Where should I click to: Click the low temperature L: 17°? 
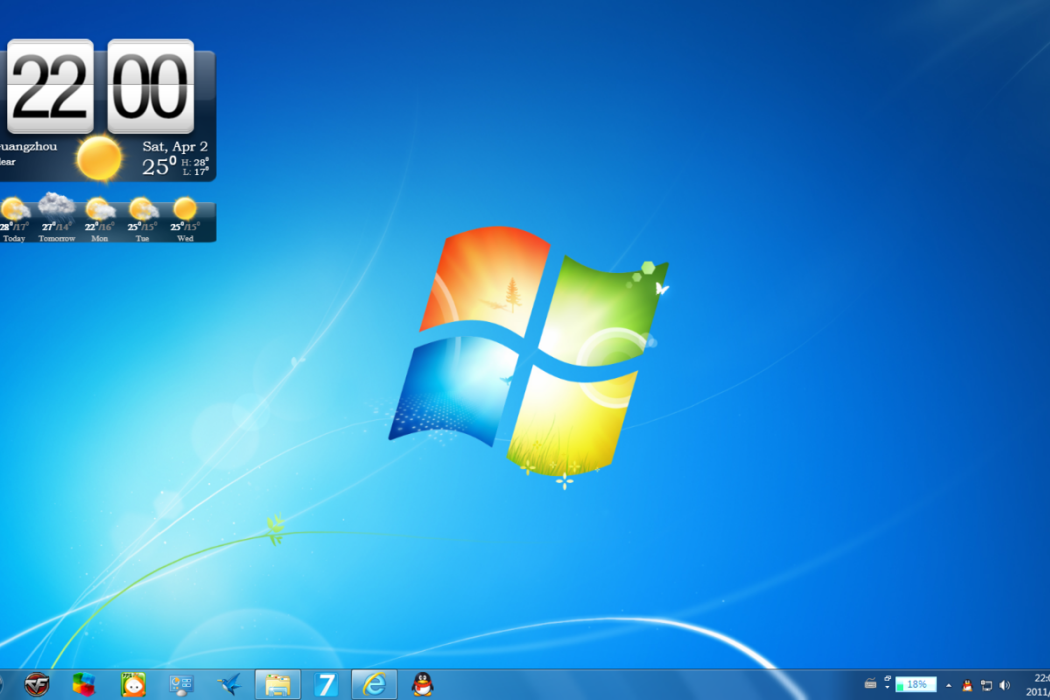195,172
